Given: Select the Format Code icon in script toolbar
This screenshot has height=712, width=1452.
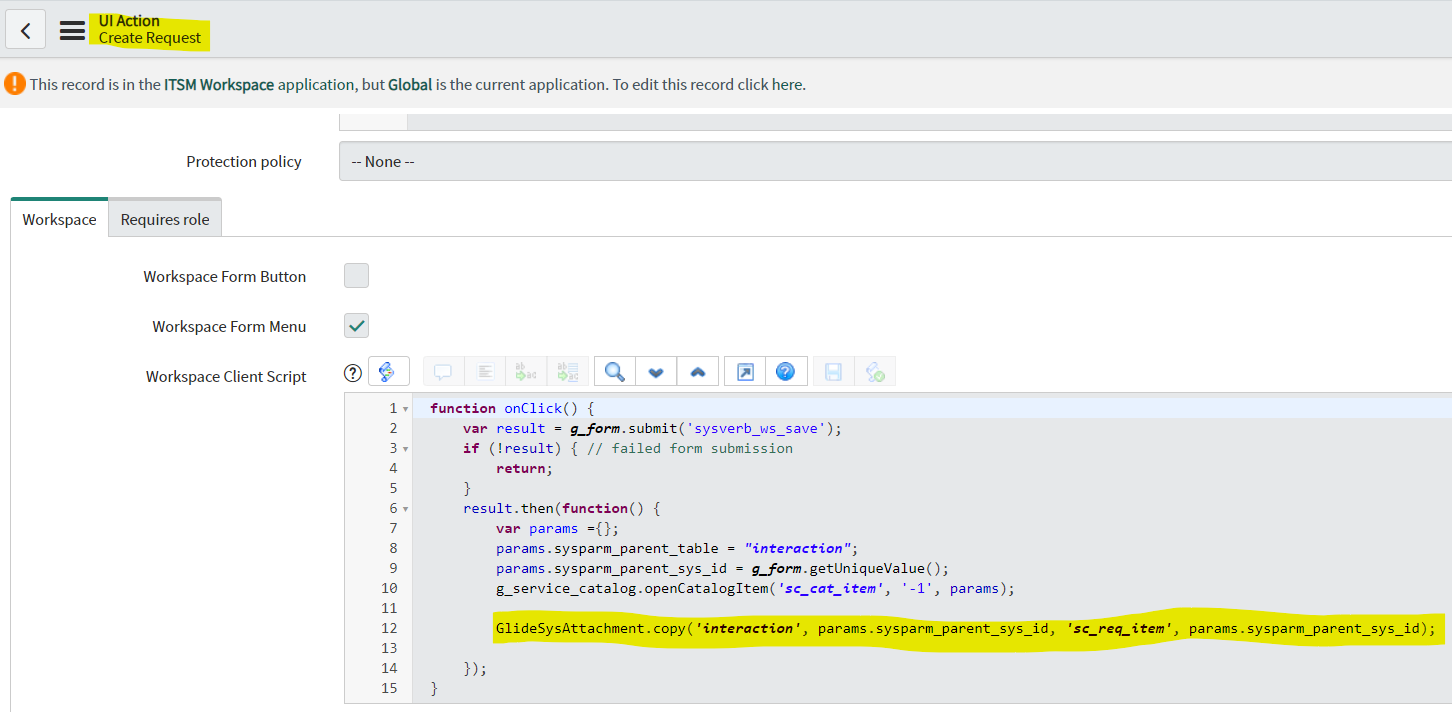Looking at the screenshot, I should tap(485, 371).
